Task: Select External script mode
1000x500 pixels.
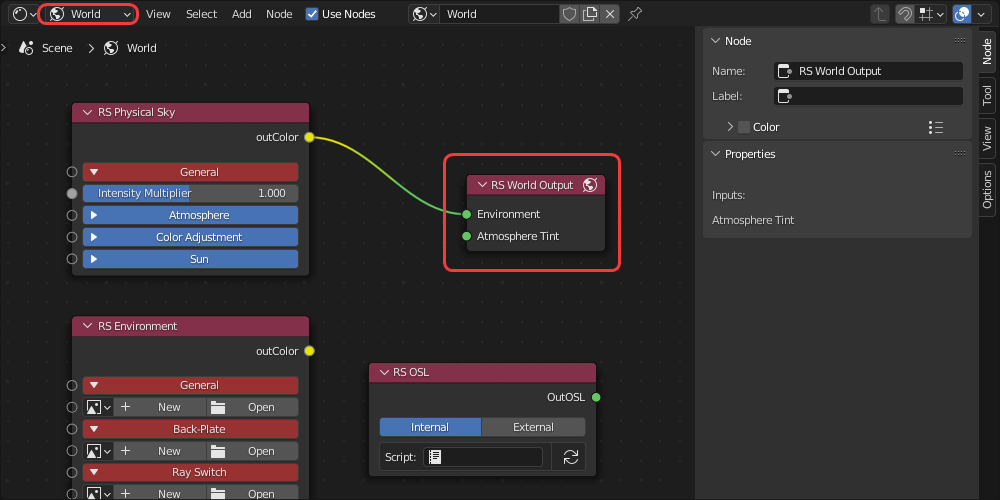Action: (533, 427)
